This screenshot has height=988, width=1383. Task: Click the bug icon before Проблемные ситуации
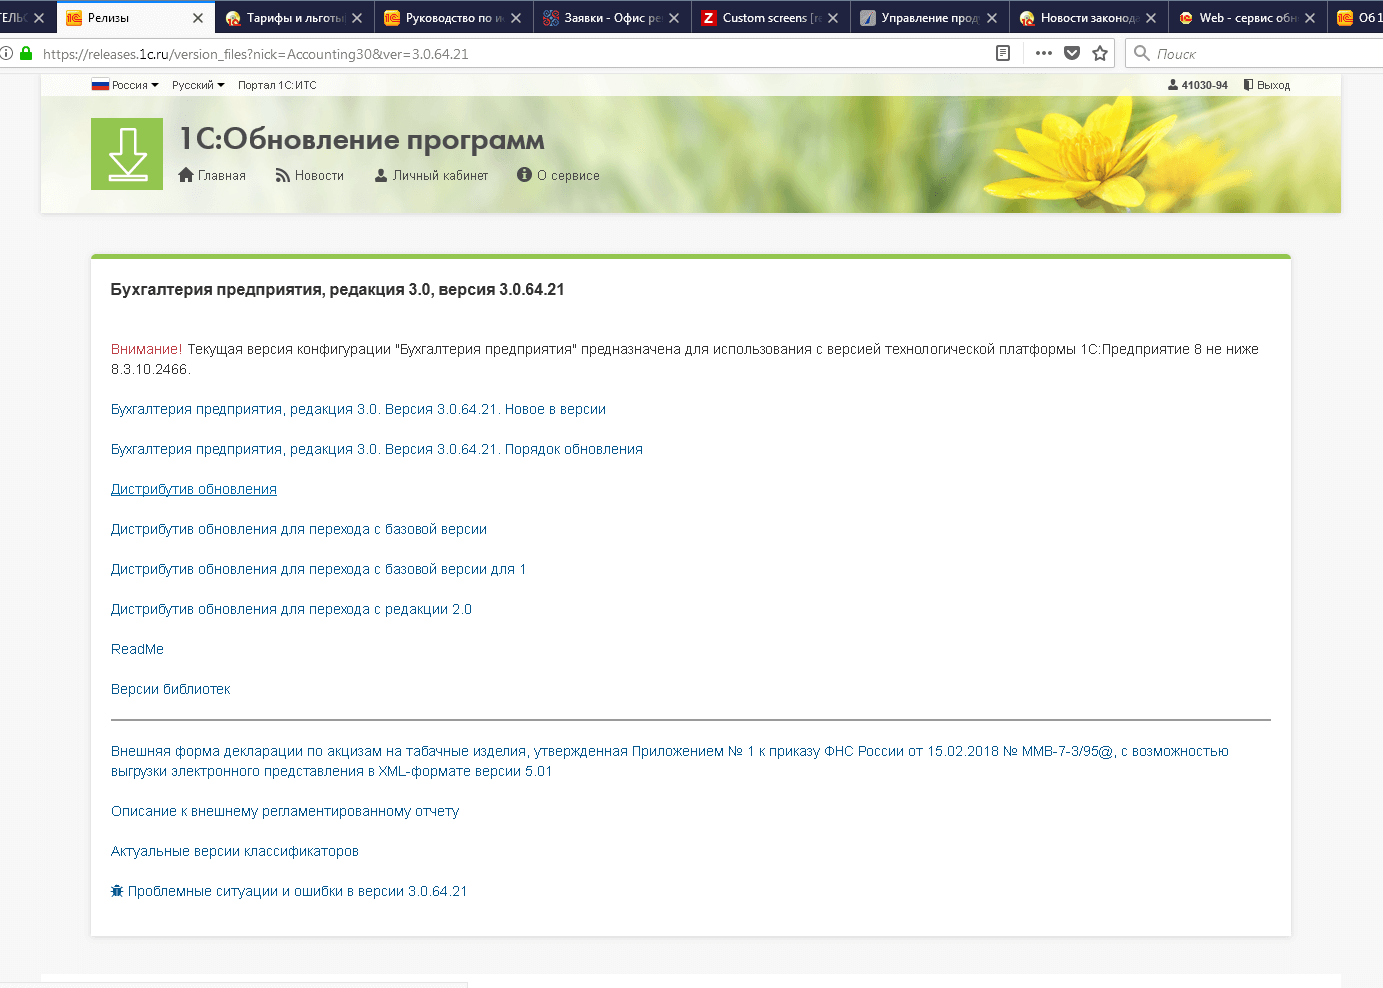117,891
